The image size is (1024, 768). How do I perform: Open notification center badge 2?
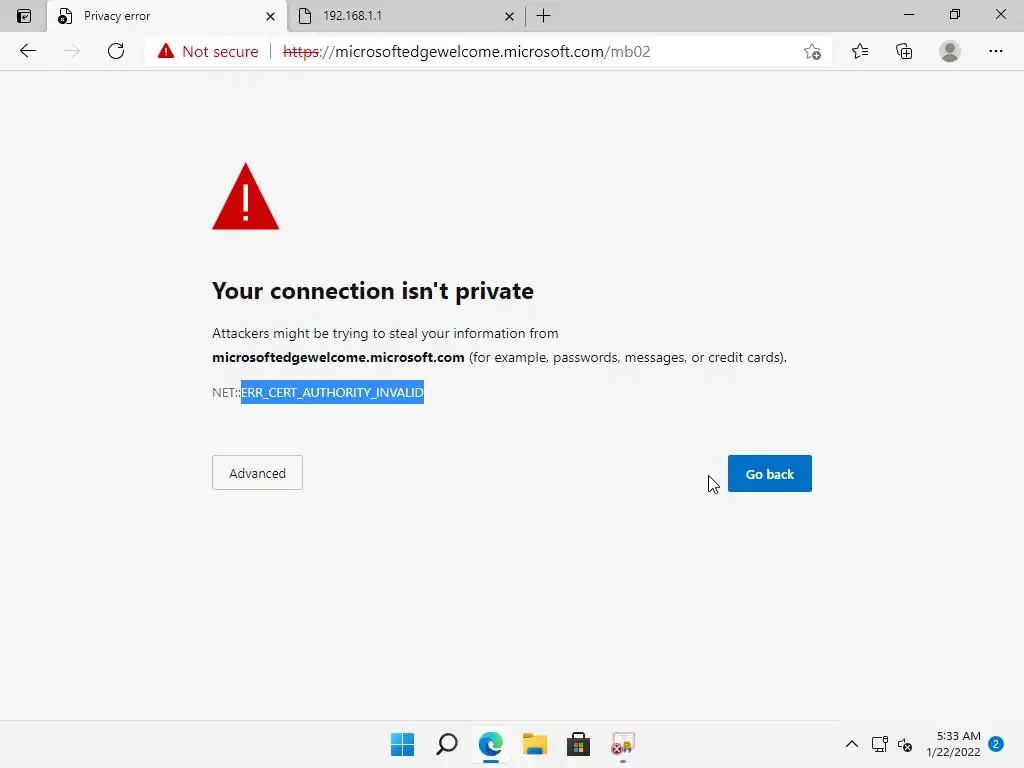(x=996, y=744)
